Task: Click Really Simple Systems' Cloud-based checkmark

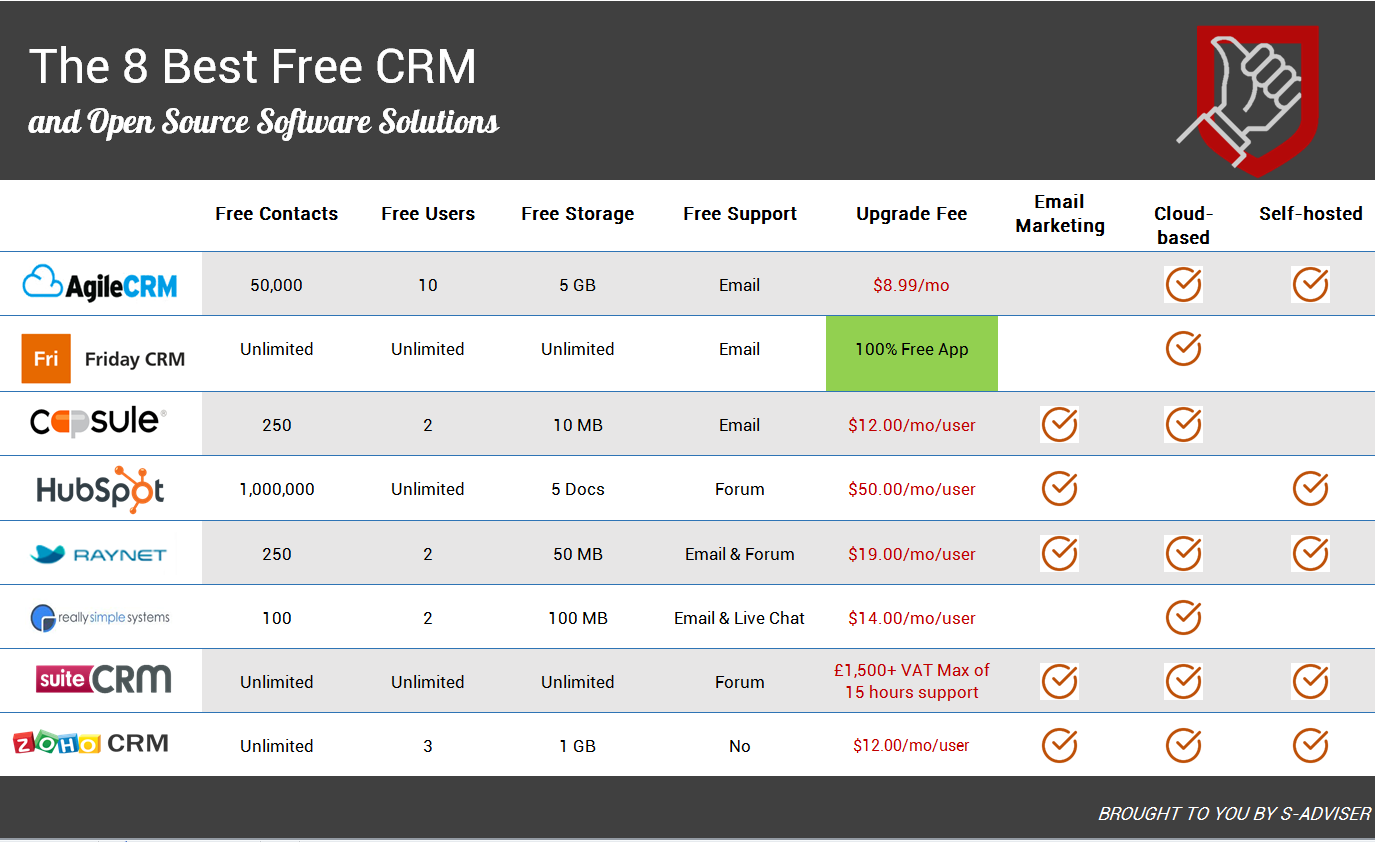Action: (1183, 617)
